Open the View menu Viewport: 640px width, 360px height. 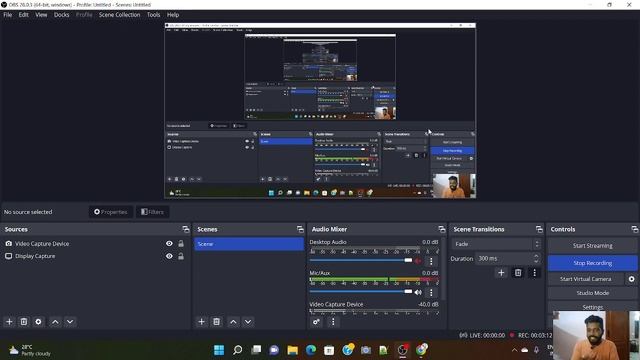(41, 15)
